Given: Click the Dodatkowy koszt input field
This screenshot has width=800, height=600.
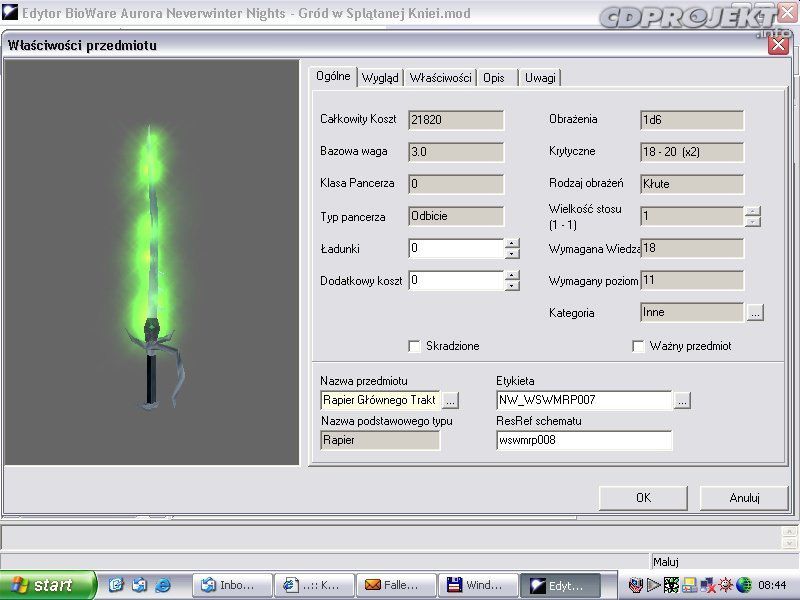Looking at the screenshot, I should pos(456,281).
